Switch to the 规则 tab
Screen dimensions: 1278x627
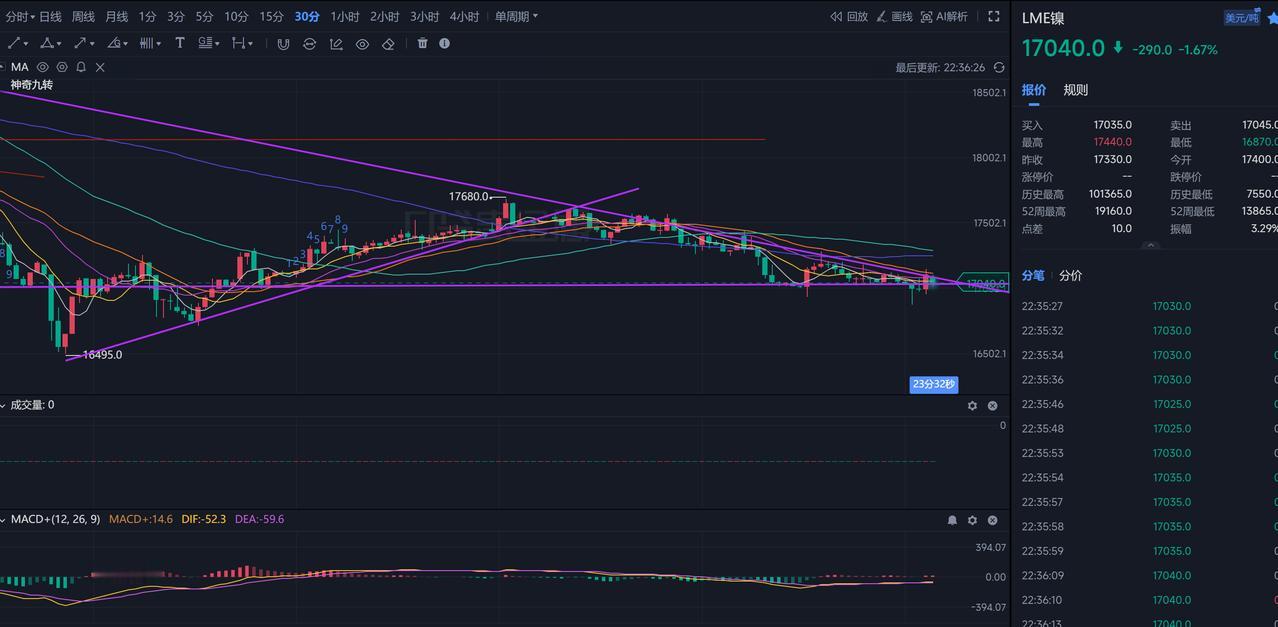(1075, 90)
